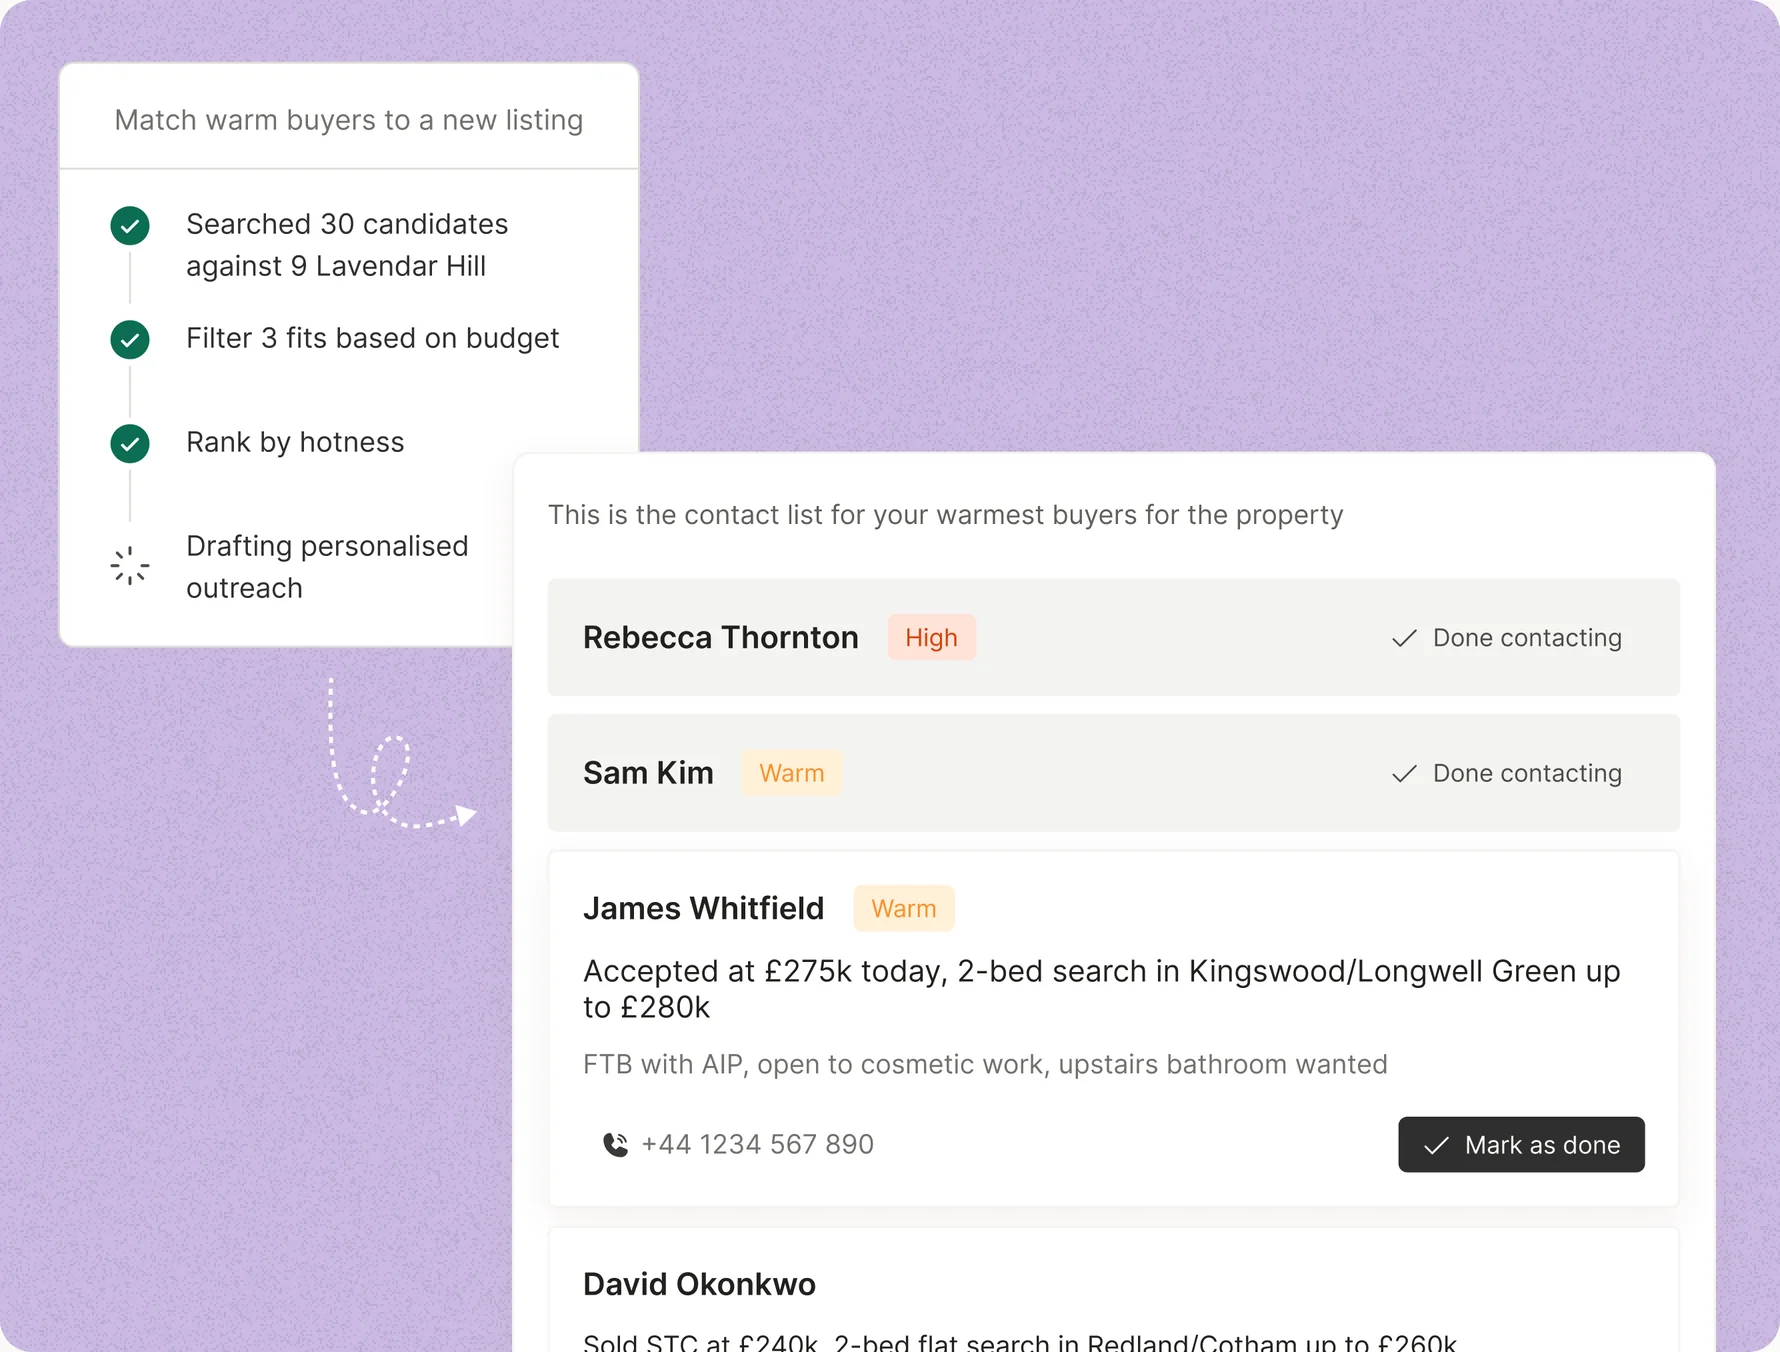
Task: Open the Match warm buyers task header
Action: point(349,118)
